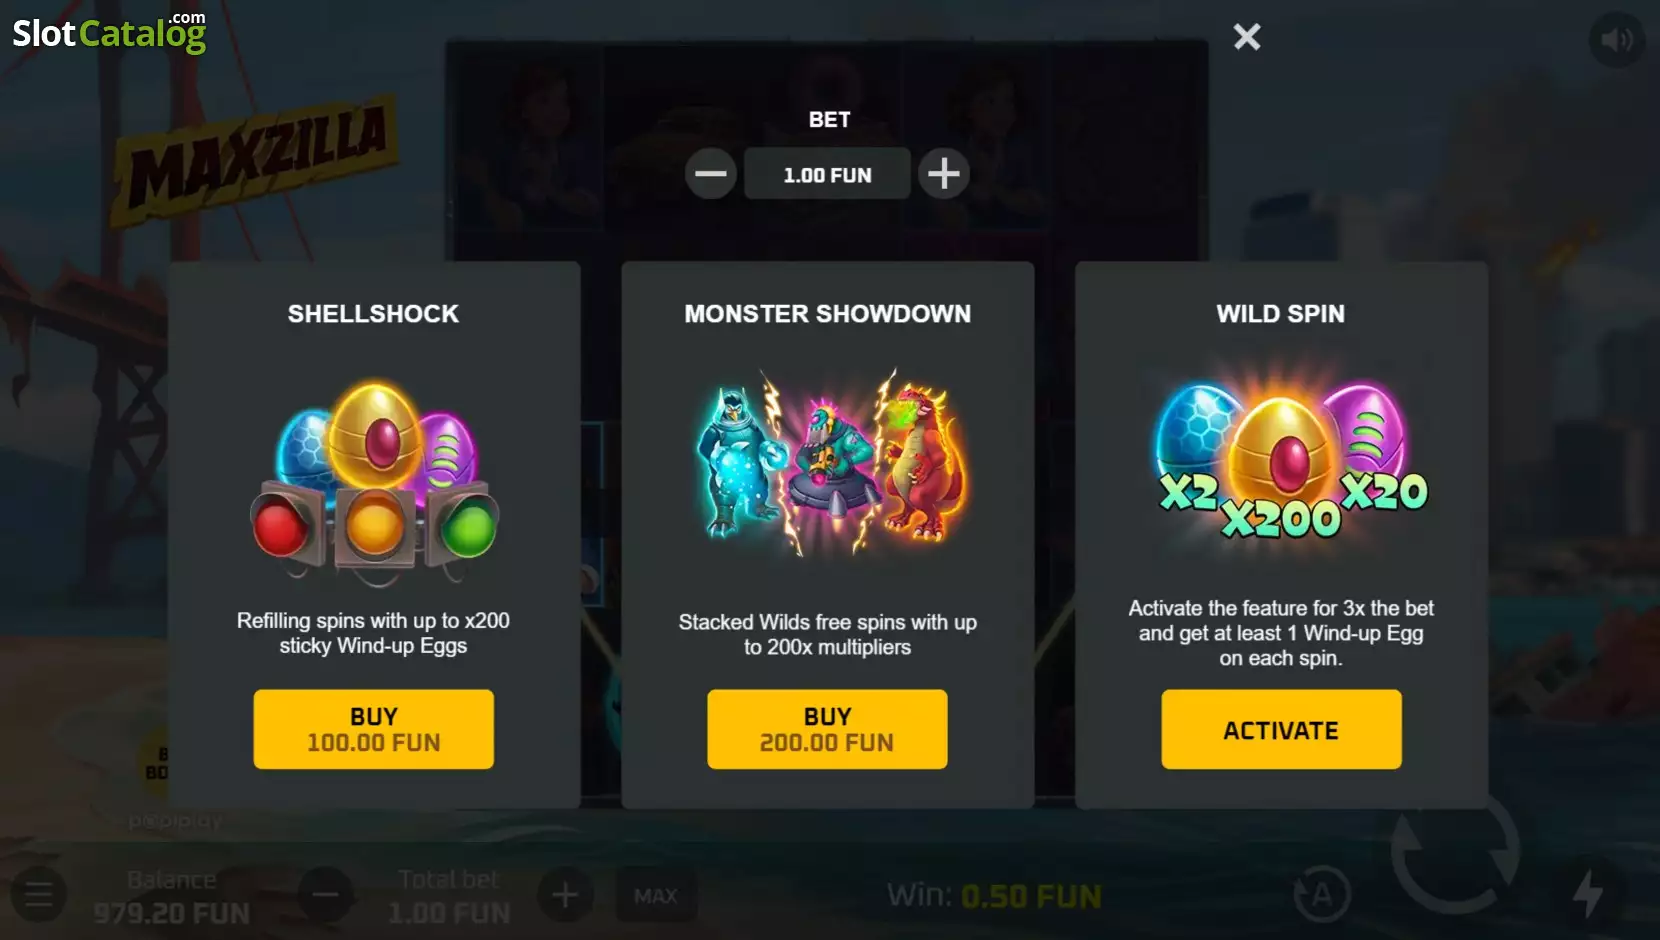Decrease the bet amount in popup

pos(711,174)
